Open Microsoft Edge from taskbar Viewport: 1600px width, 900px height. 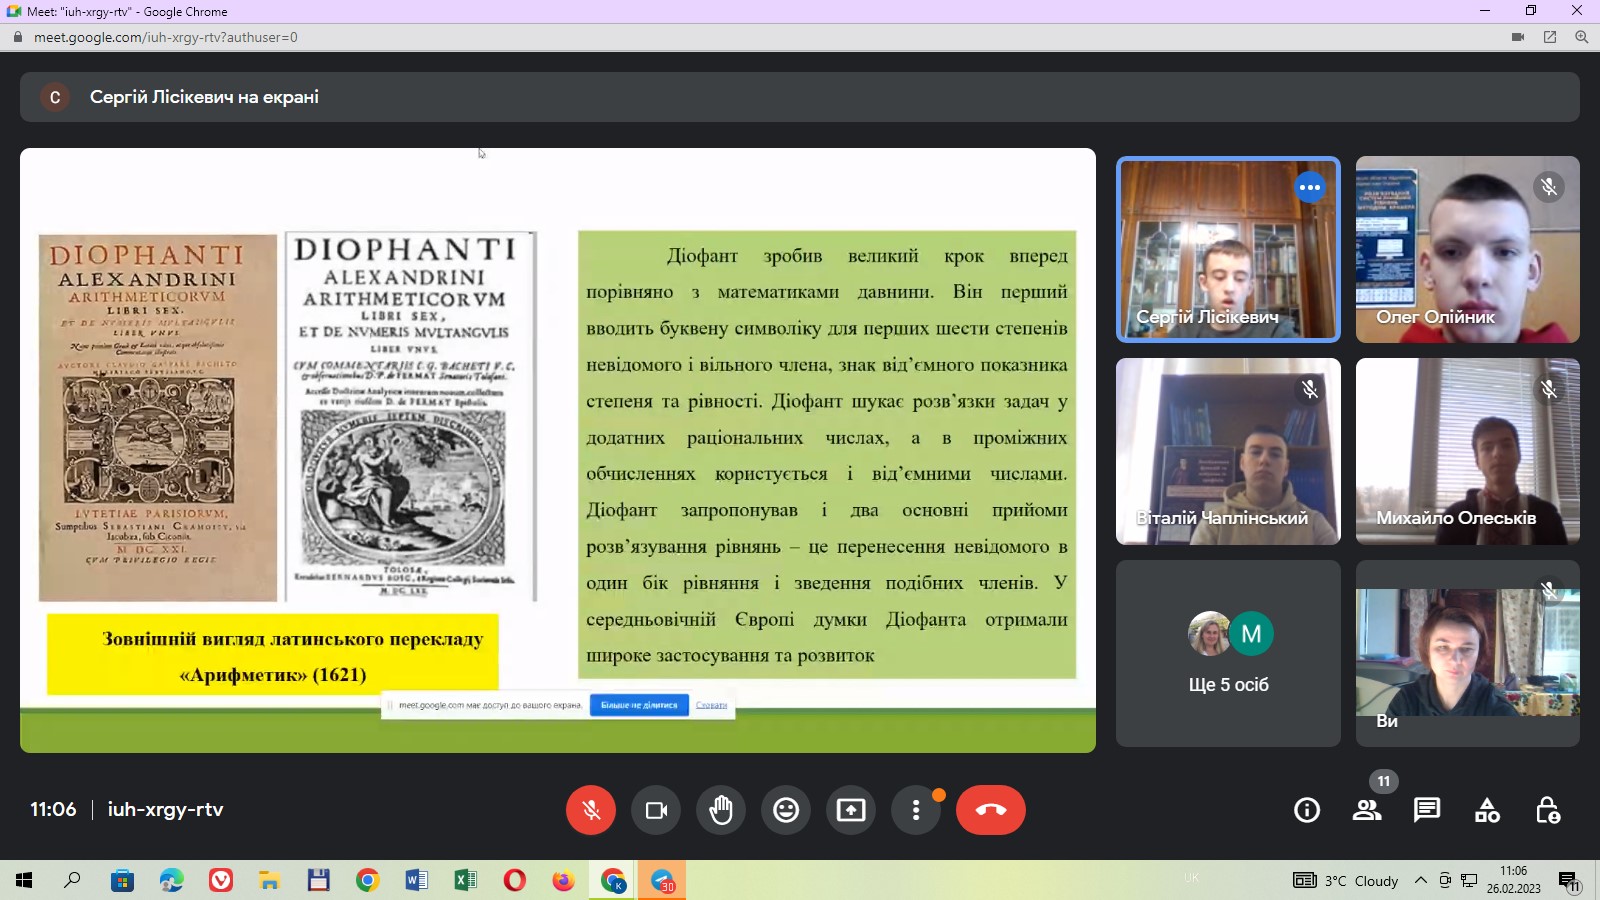click(171, 880)
